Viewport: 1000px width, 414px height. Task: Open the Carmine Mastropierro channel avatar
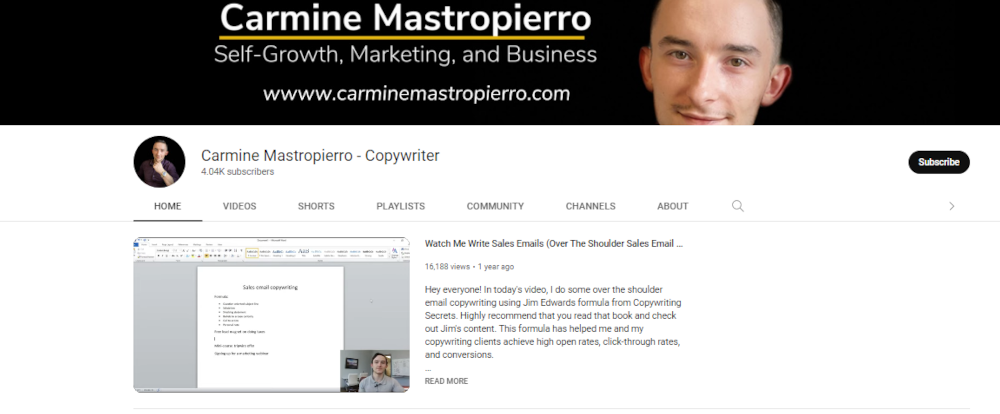(x=159, y=161)
